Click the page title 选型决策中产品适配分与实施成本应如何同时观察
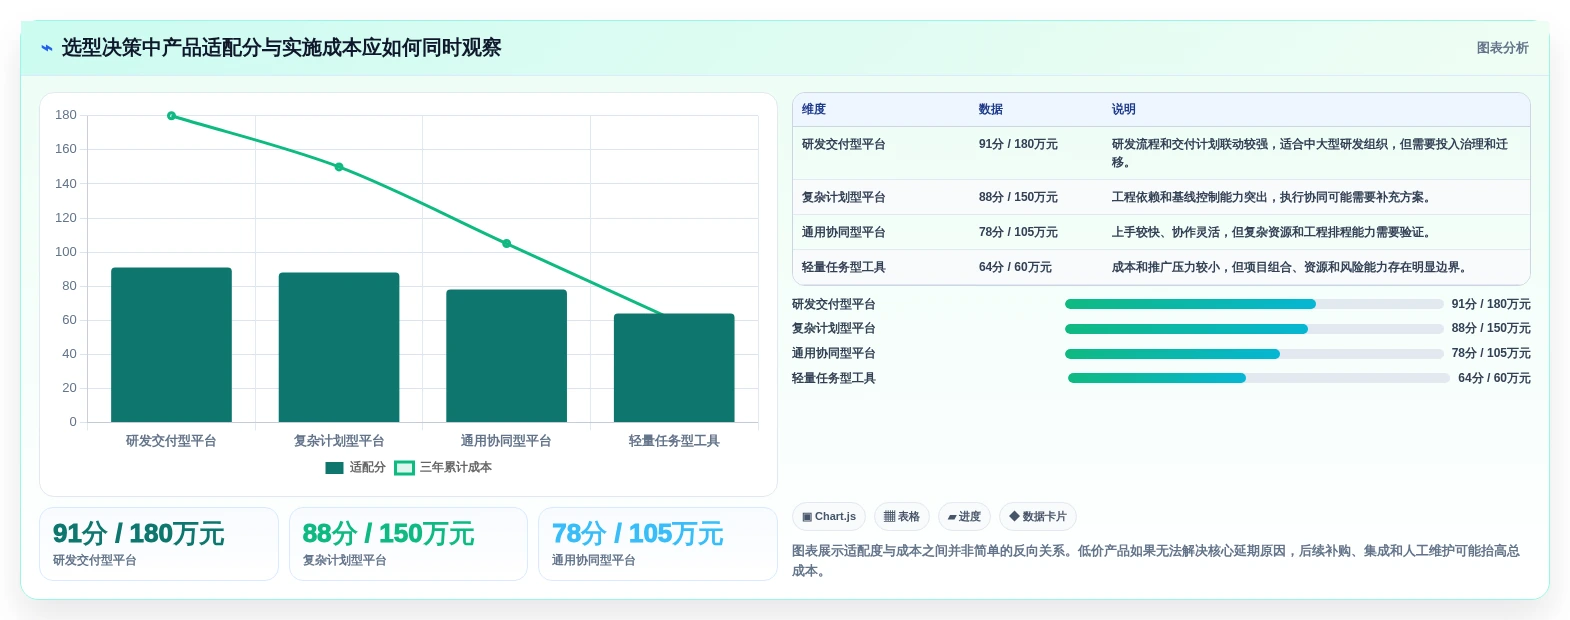 point(281,48)
